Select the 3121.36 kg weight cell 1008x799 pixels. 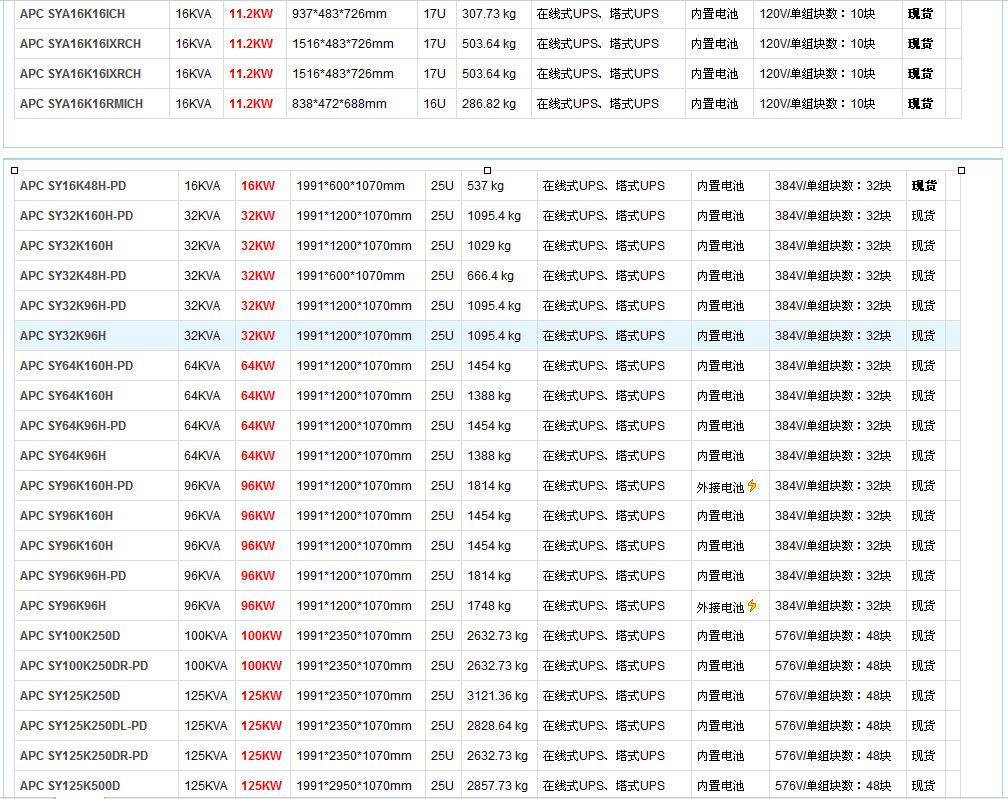497,696
